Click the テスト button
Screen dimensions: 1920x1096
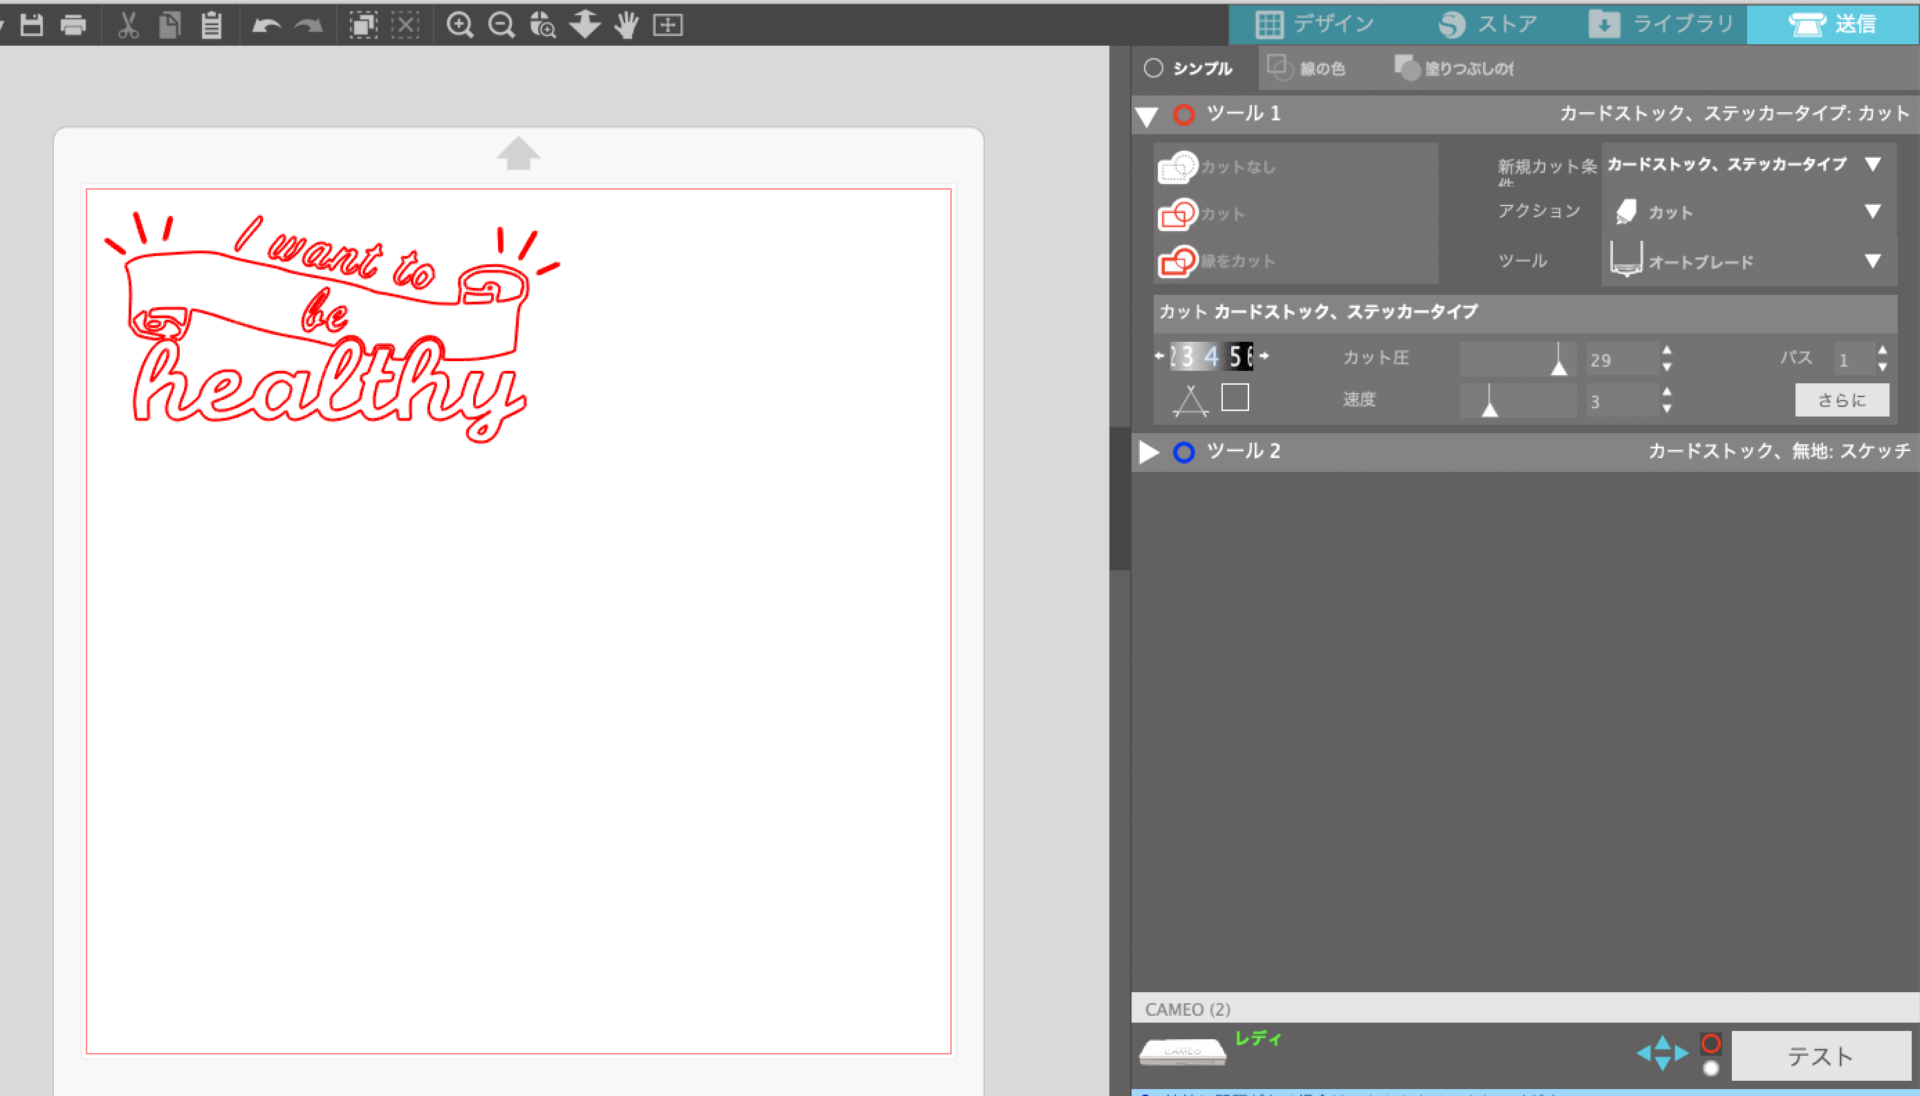pyautogui.click(x=1820, y=1056)
